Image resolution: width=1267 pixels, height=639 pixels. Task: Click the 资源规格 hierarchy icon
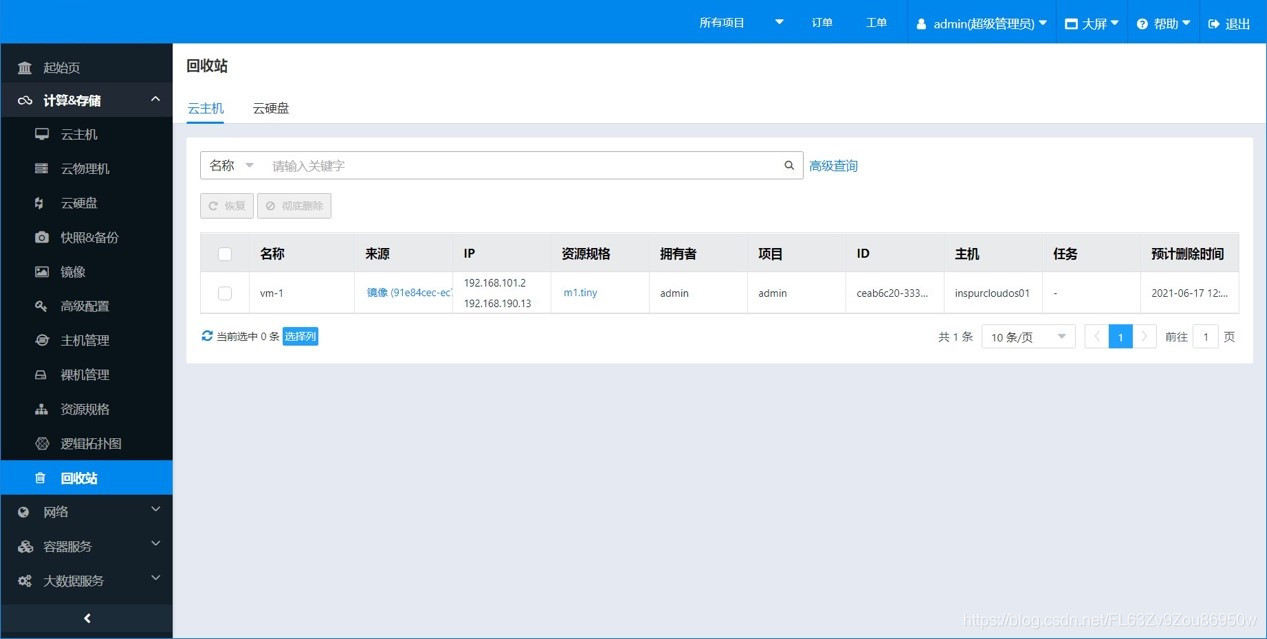(x=42, y=409)
